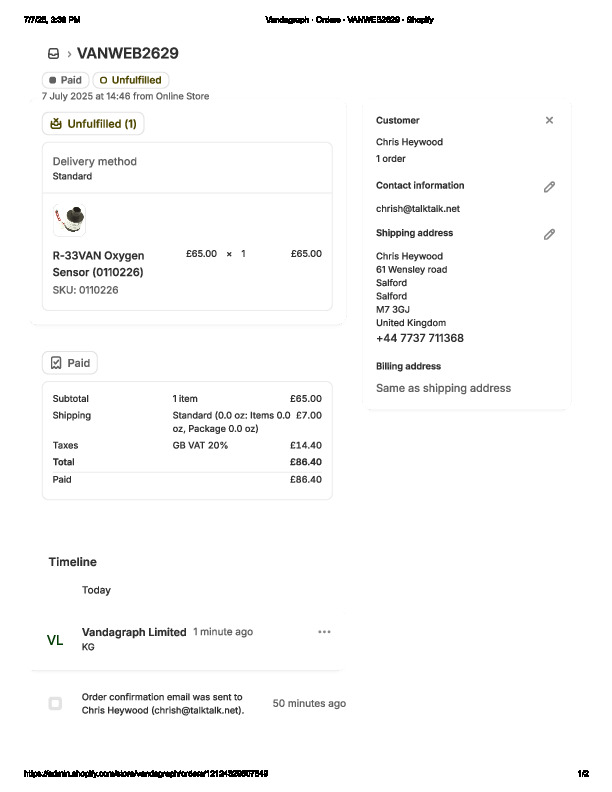Edit shipping address pencil icon
Viewport: 612px width, 792px height.
coord(549,234)
